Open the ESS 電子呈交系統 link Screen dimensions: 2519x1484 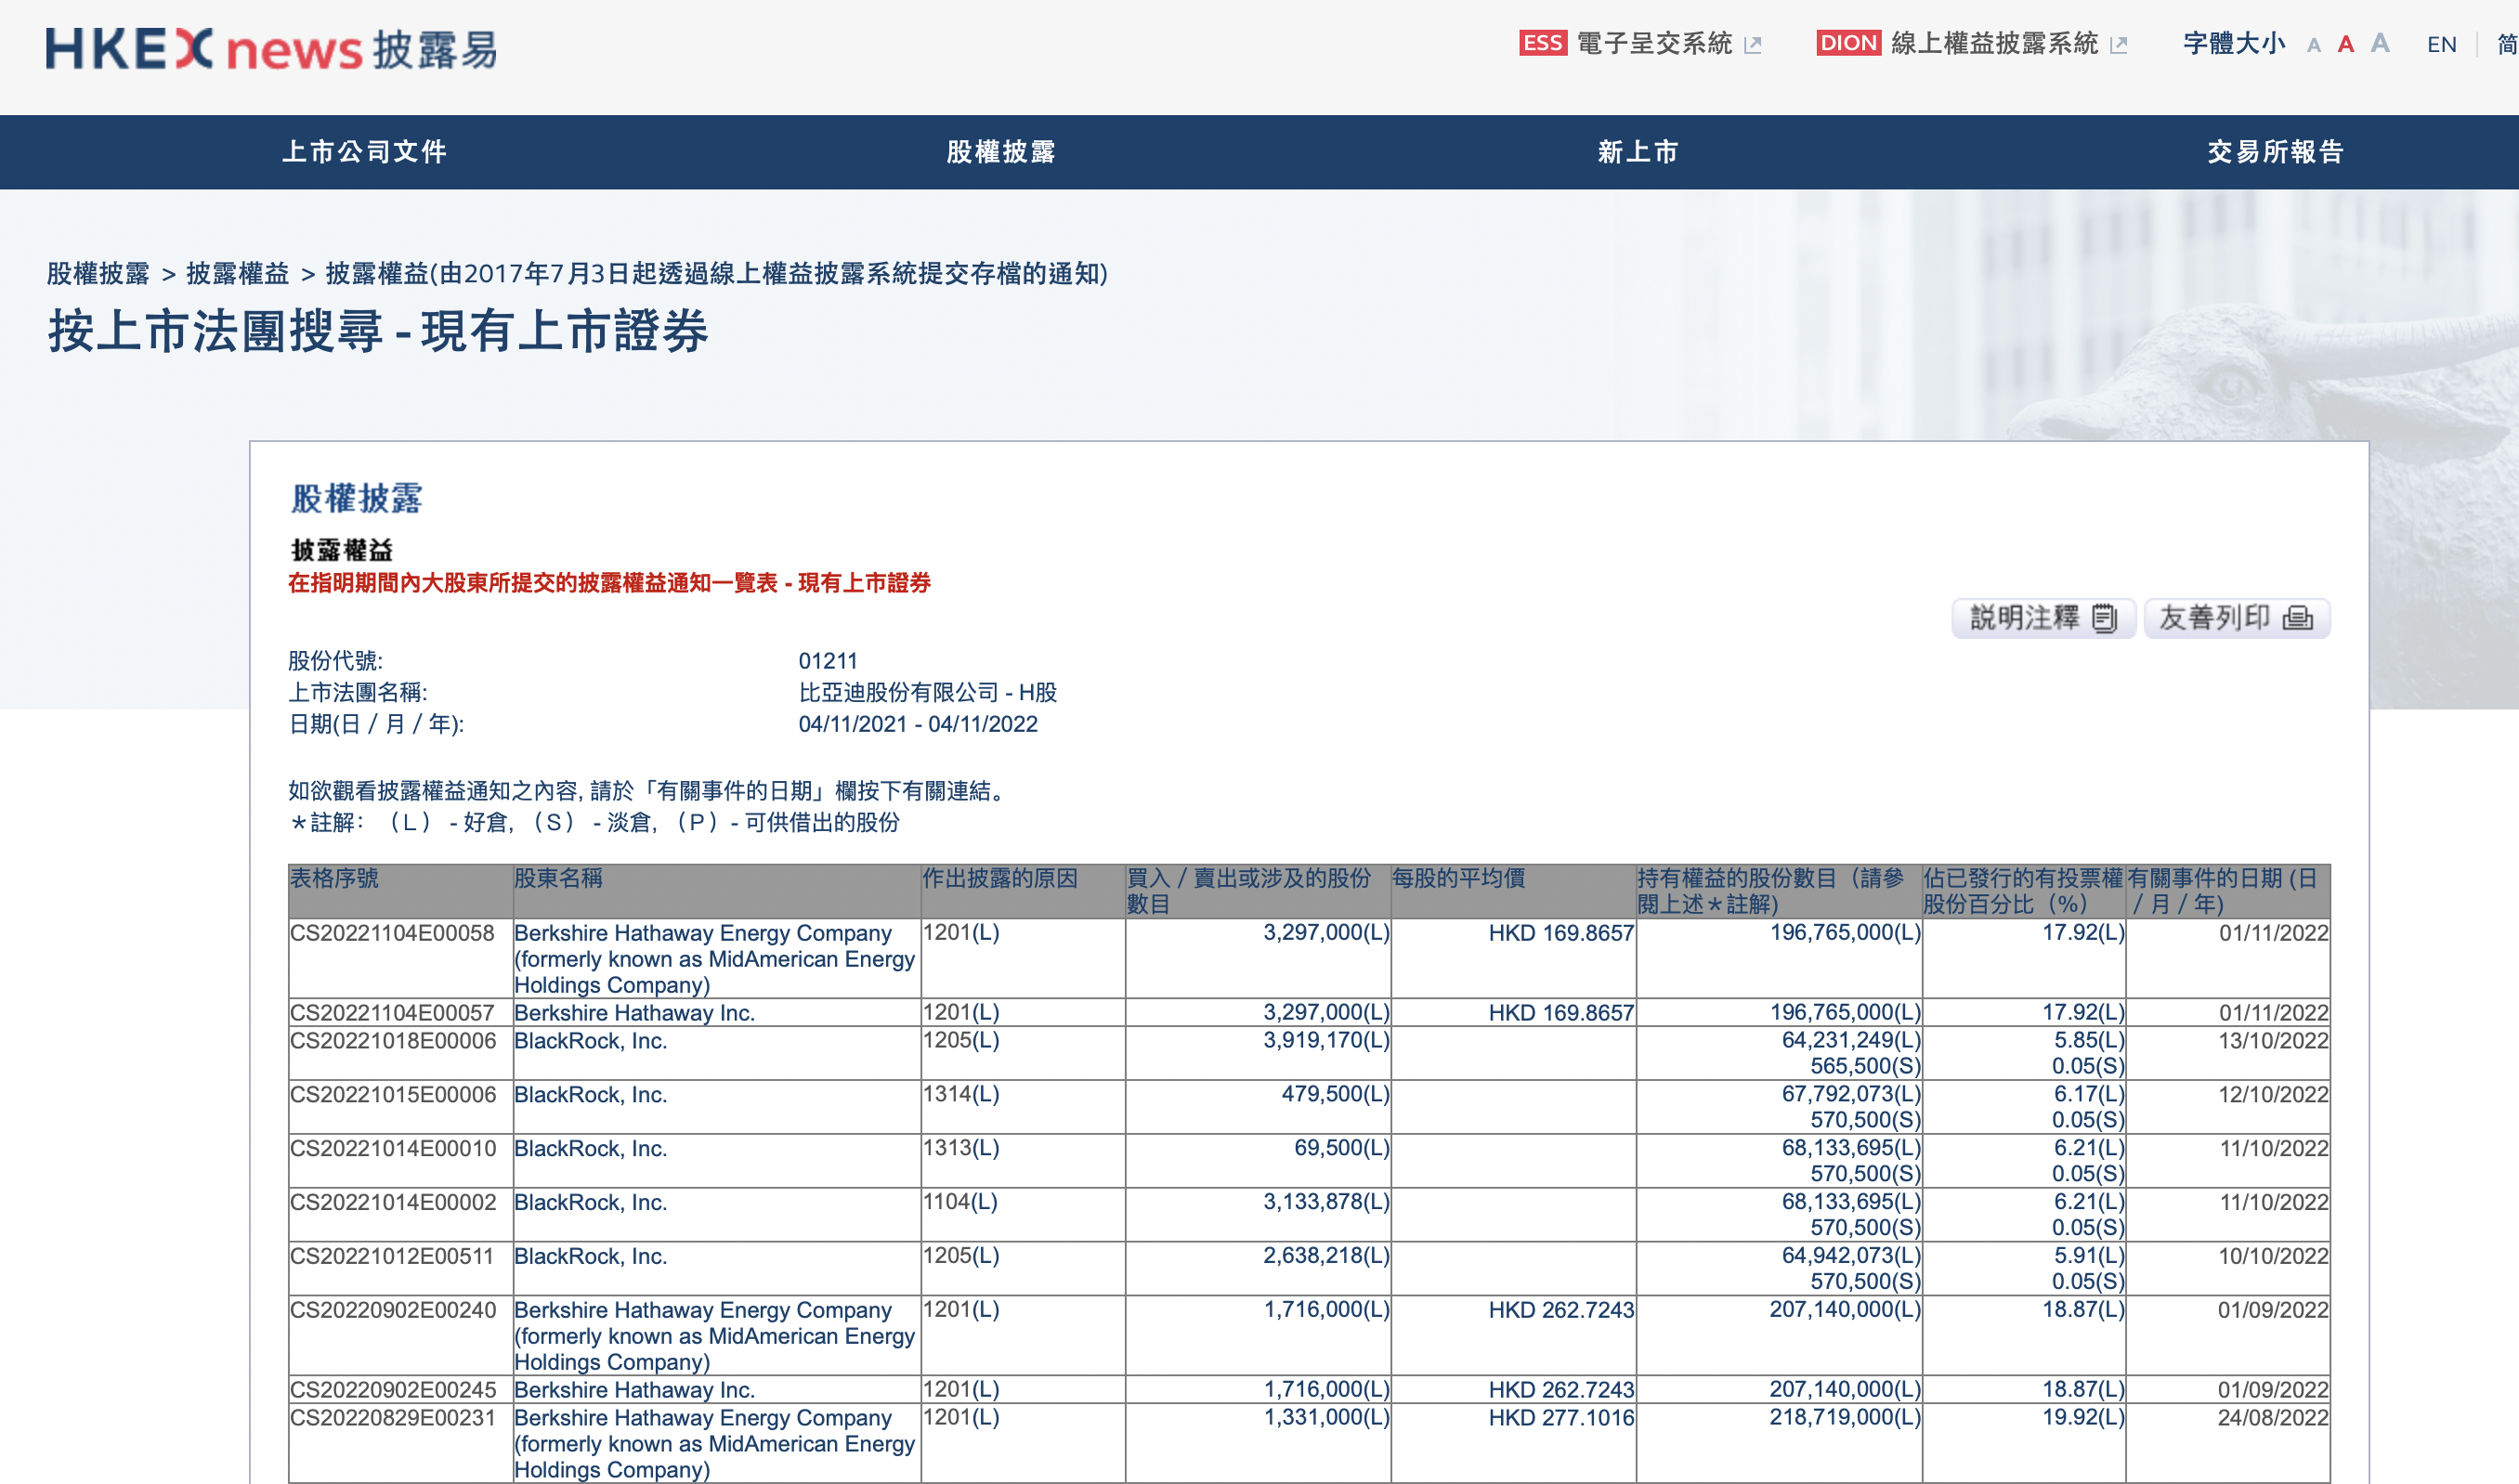coord(1625,44)
